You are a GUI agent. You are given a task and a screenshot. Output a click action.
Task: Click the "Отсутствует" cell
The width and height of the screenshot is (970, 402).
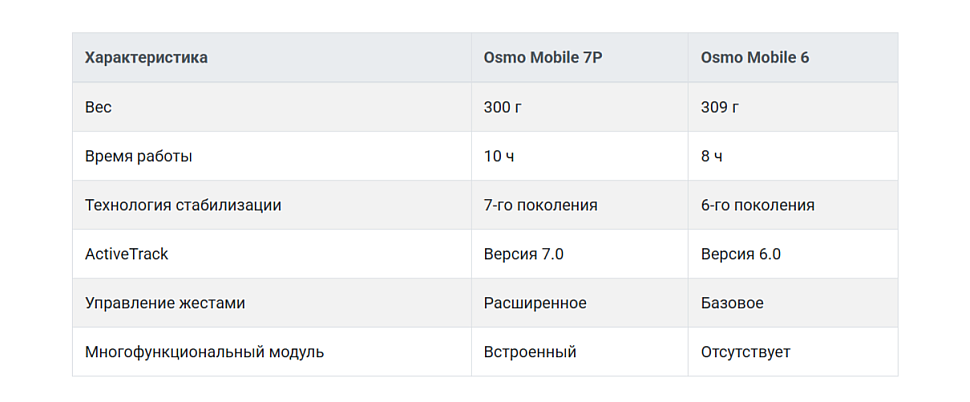click(746, 352)
